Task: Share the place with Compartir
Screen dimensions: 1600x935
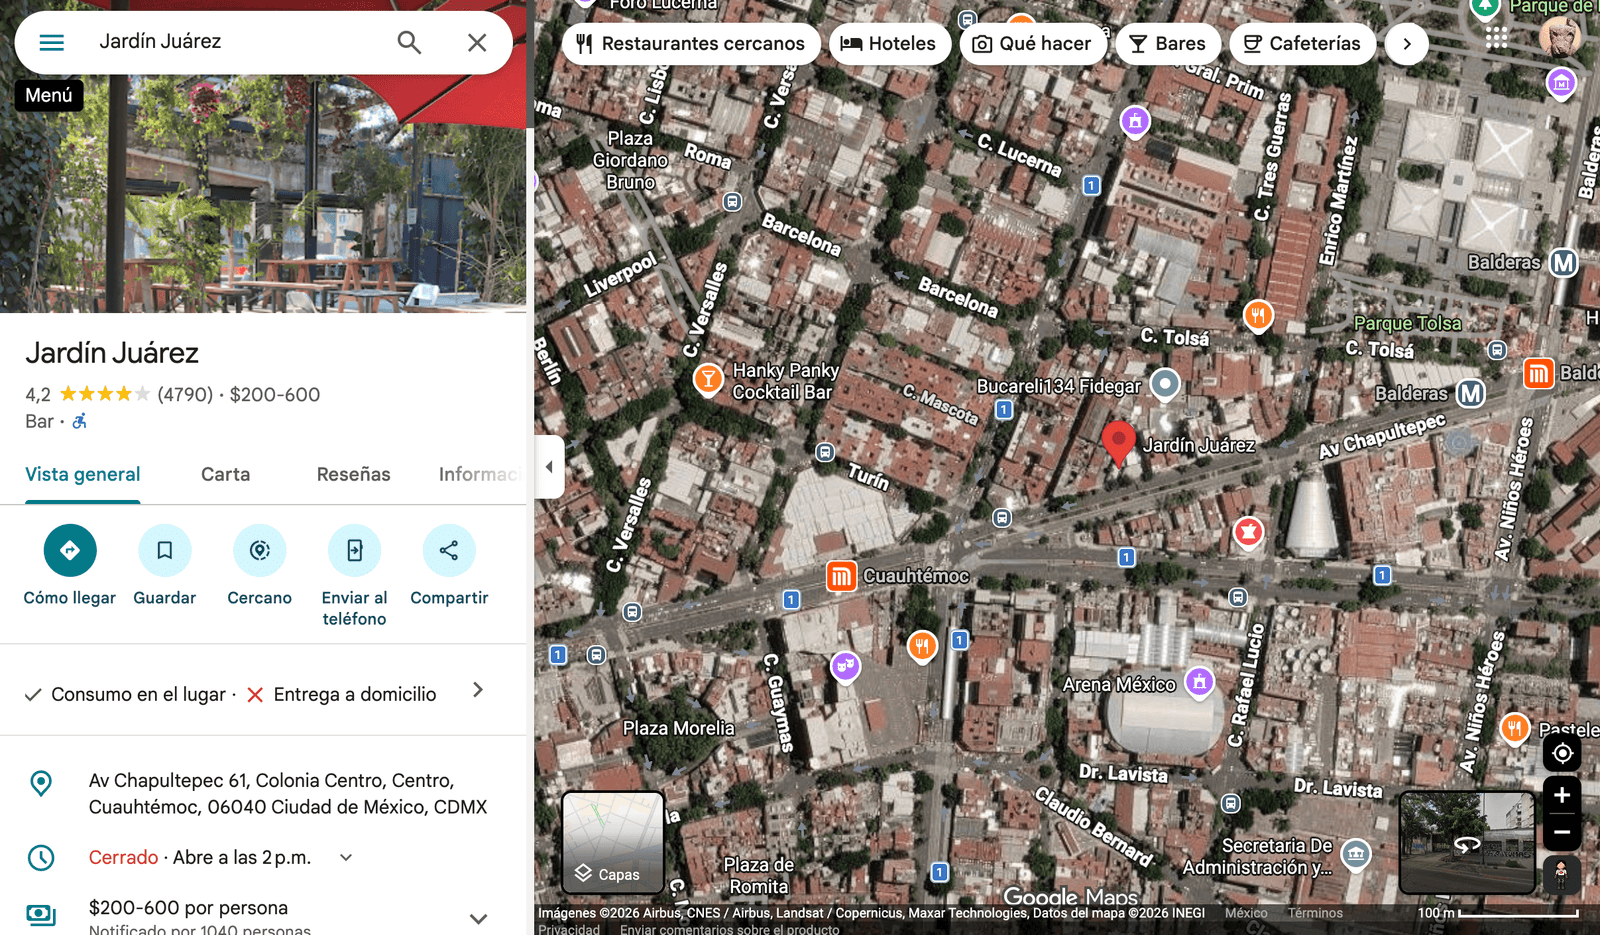Action: tap(449, 566)
